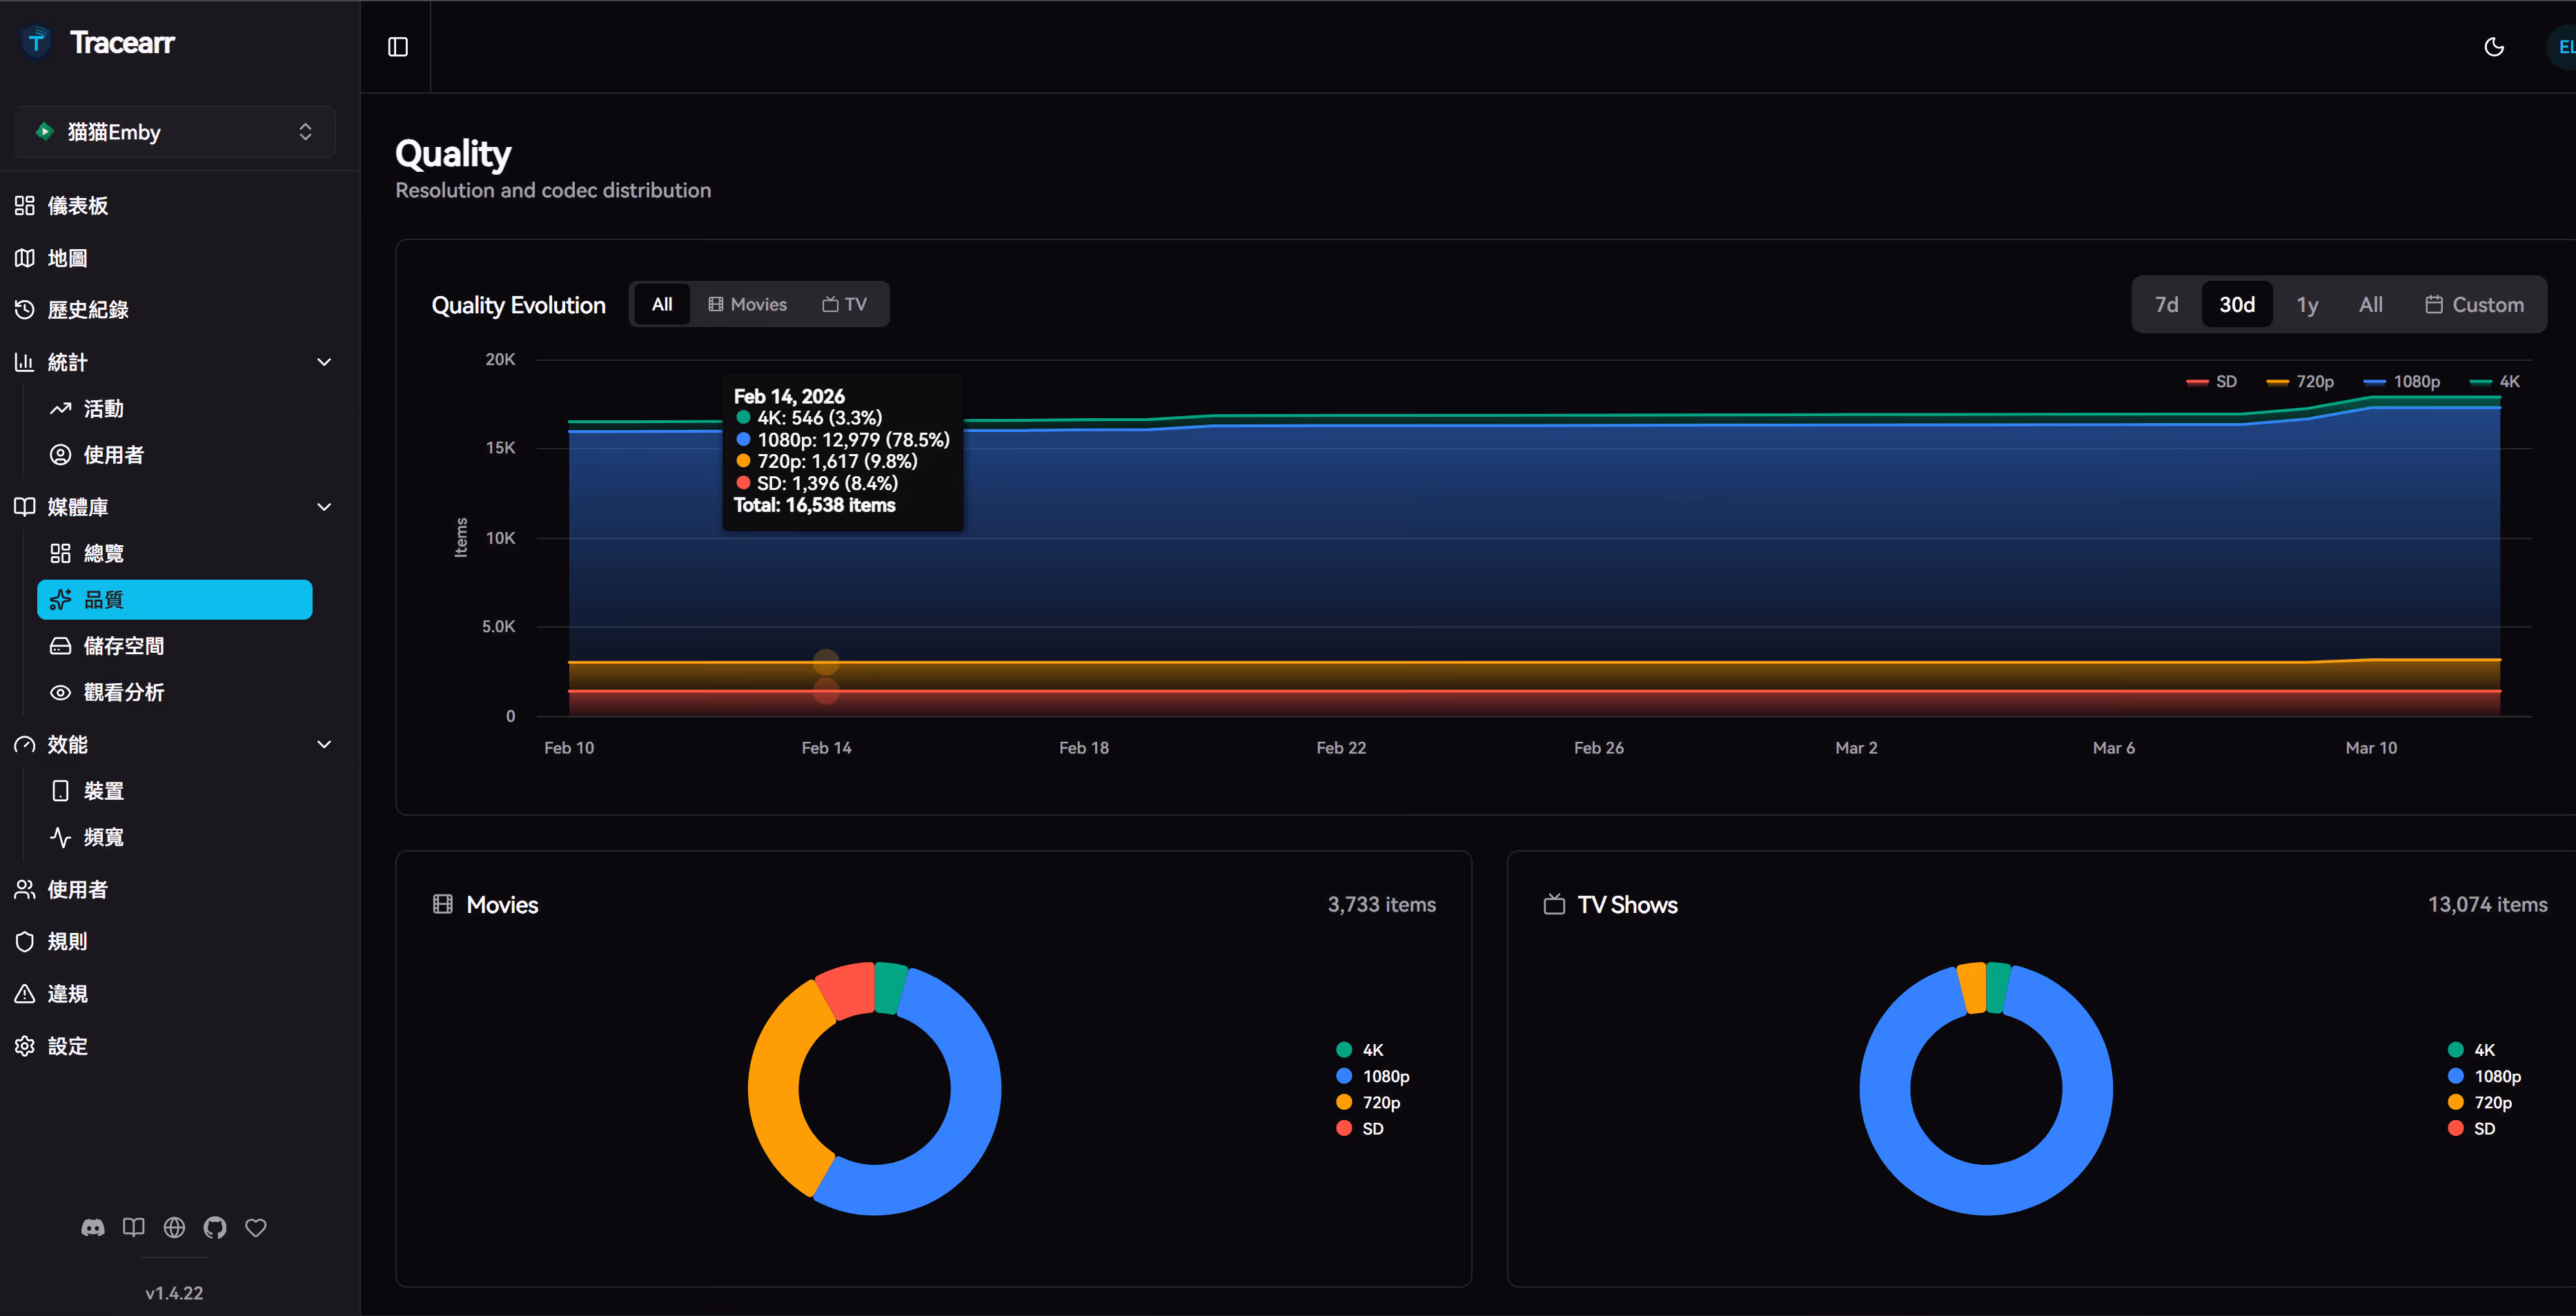
Task: Open the 猫猫Emby server selector dropdown
Action: 175,132
